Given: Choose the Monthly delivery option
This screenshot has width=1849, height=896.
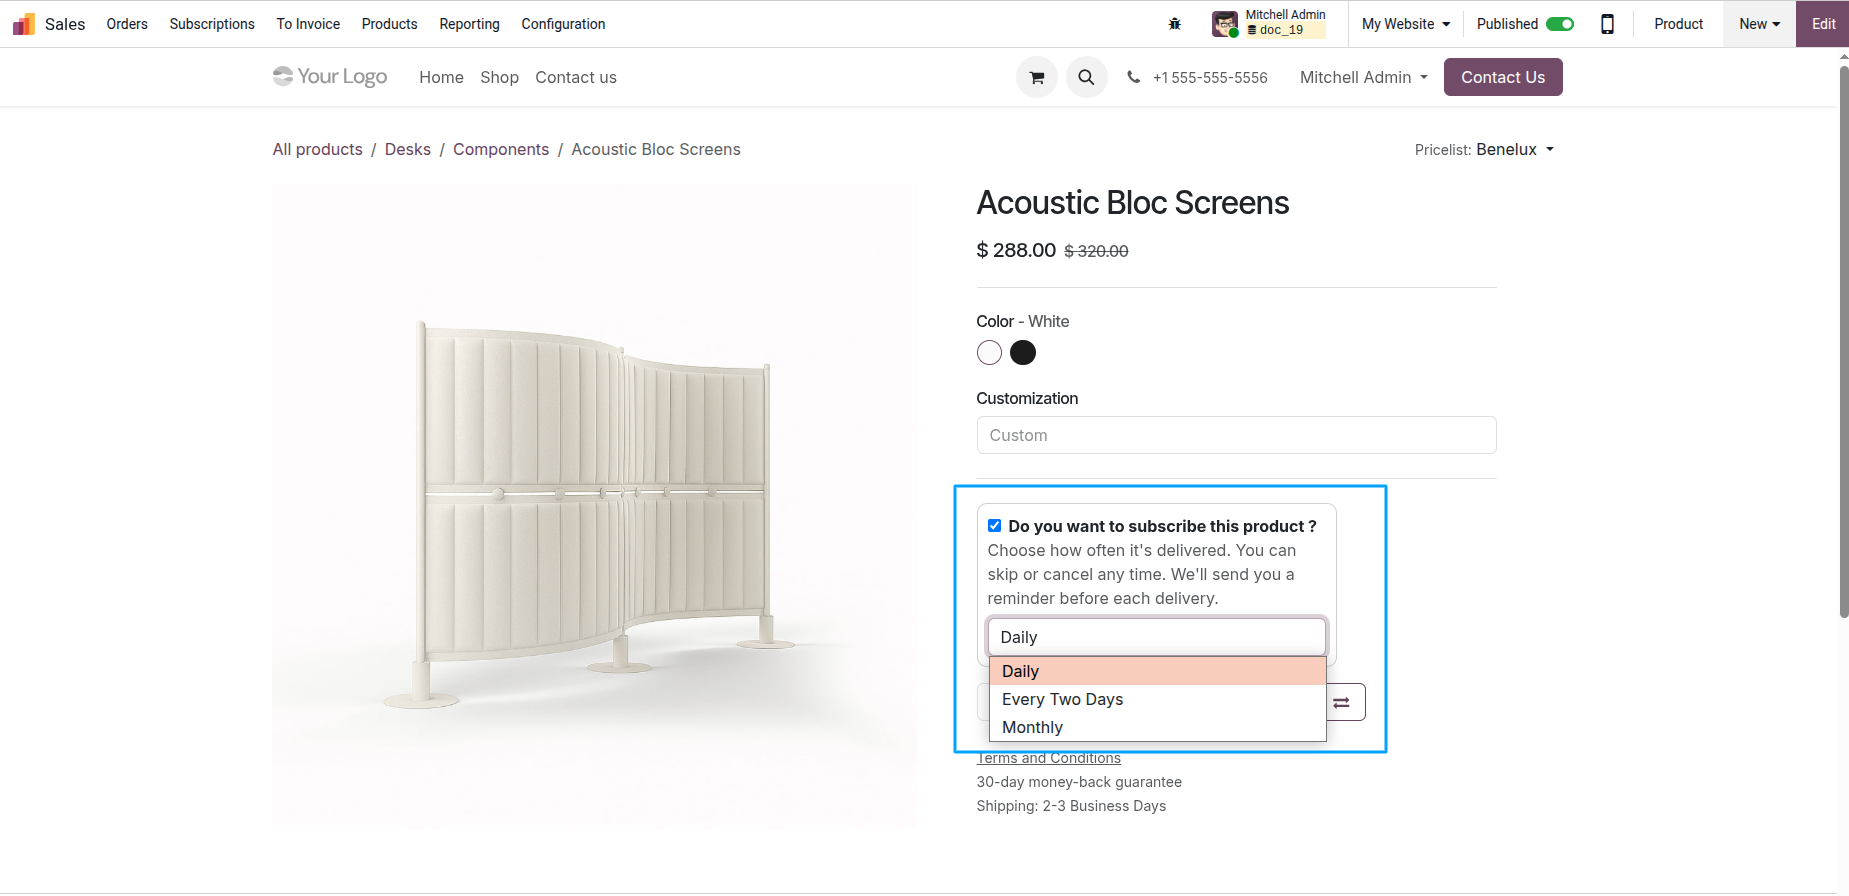Looking at the screenshot, I should coord(1157,727).
